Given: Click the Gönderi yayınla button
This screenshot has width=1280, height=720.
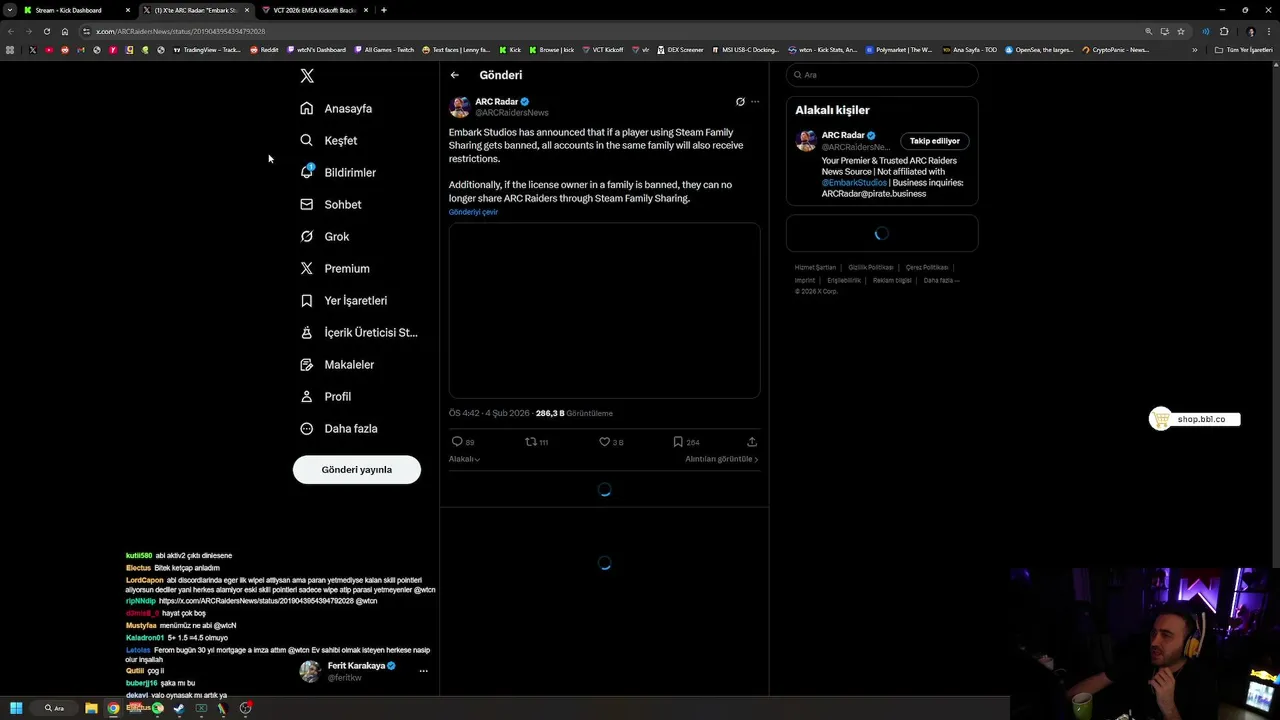Looking at the screenshot, I should [x=357, y=469].
